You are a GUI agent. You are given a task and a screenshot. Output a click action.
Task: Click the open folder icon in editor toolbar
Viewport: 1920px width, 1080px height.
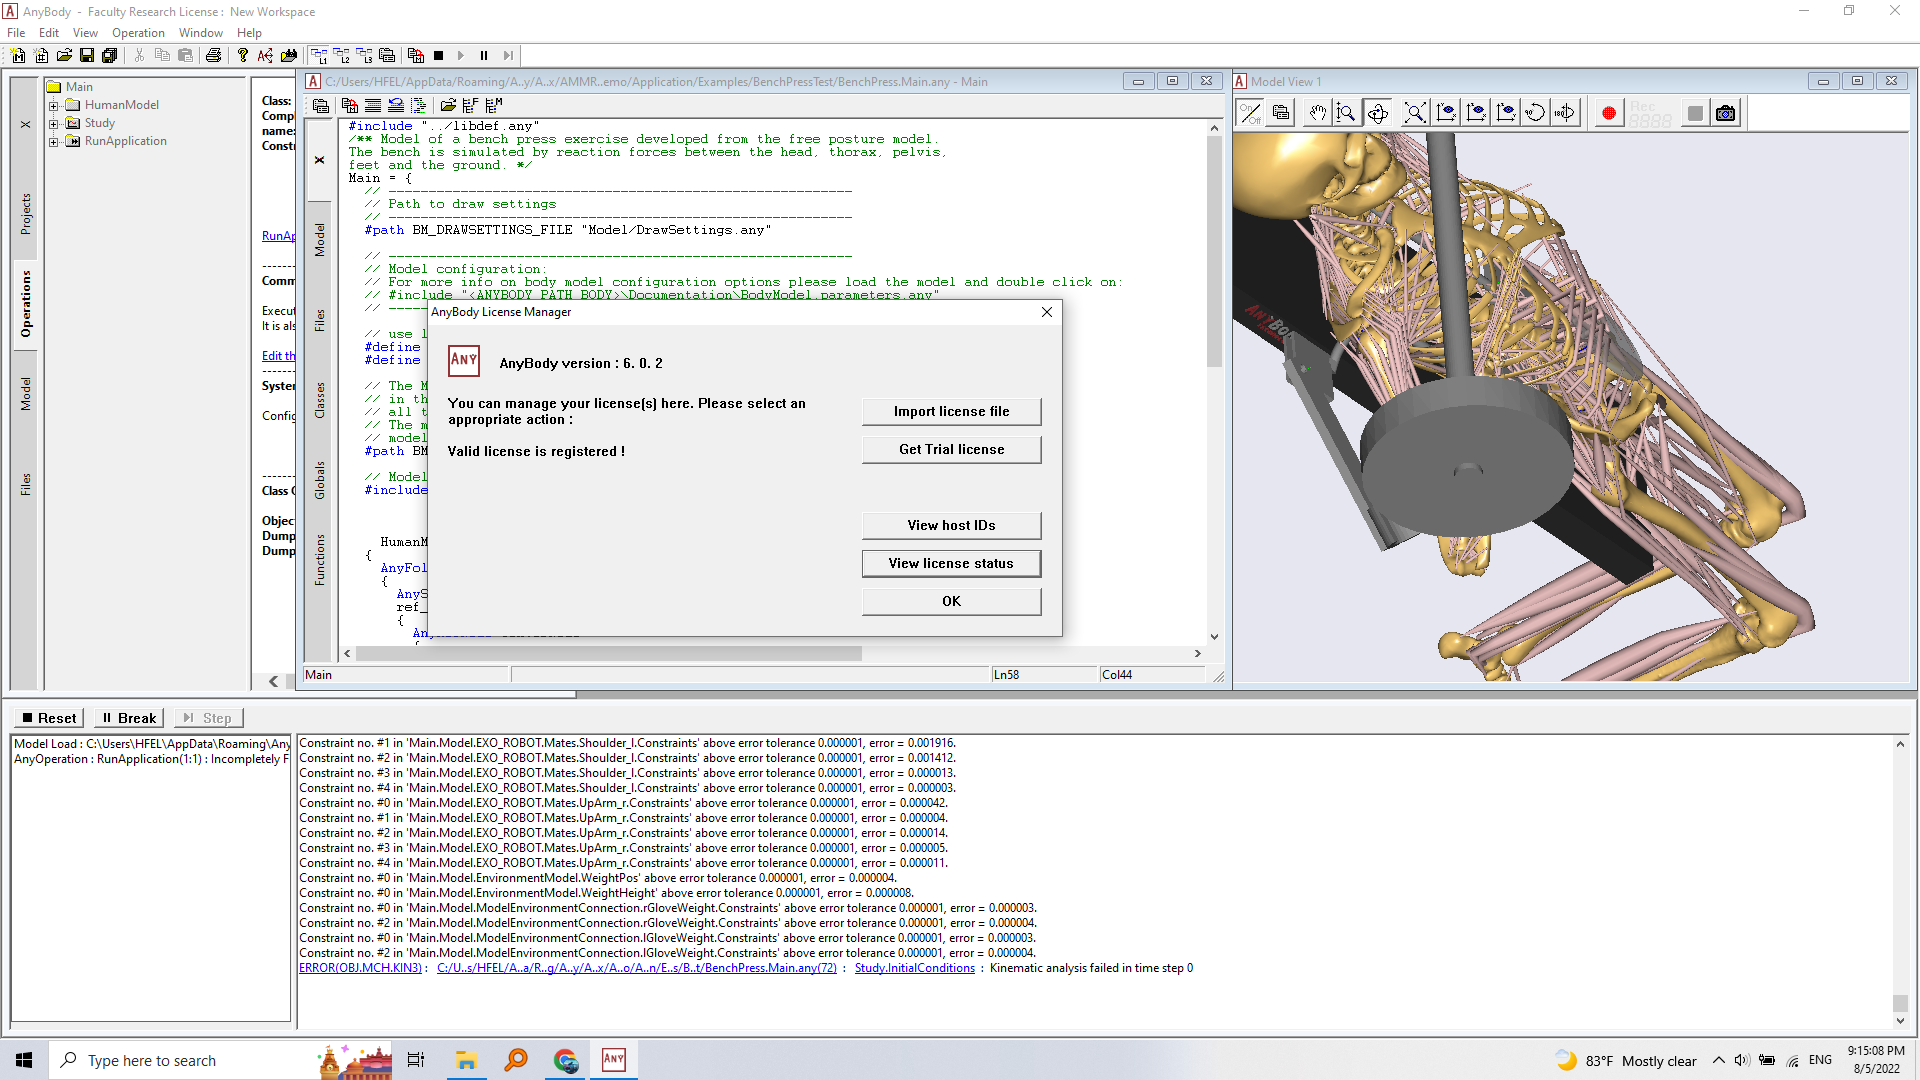pos(448,105)
